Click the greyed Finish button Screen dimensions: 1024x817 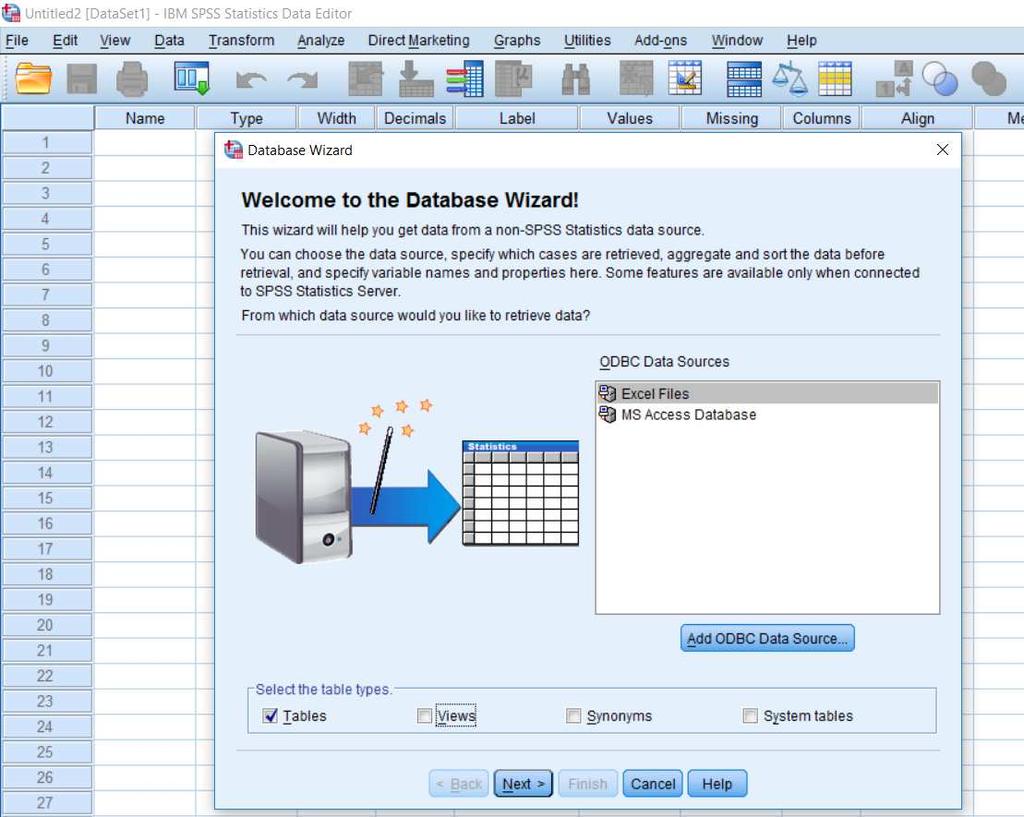pos(588,784)
